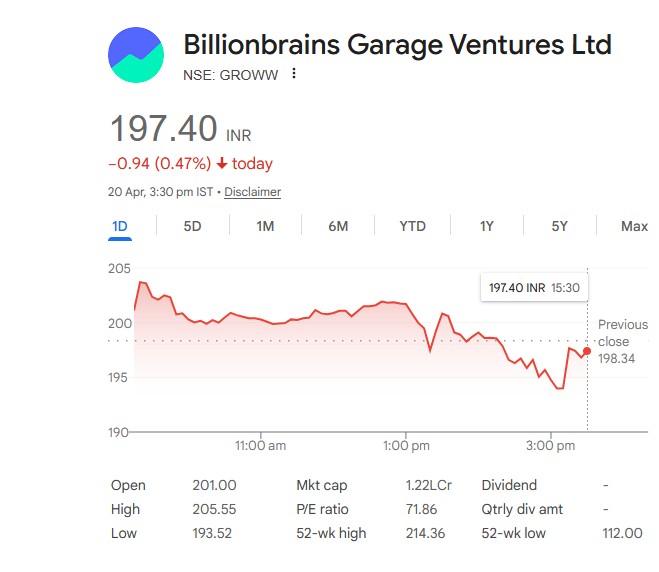Screen dimensions: 659x572
Task: Click the Mkt cap value 1.22LCr
Action: [x=428, y=485]
